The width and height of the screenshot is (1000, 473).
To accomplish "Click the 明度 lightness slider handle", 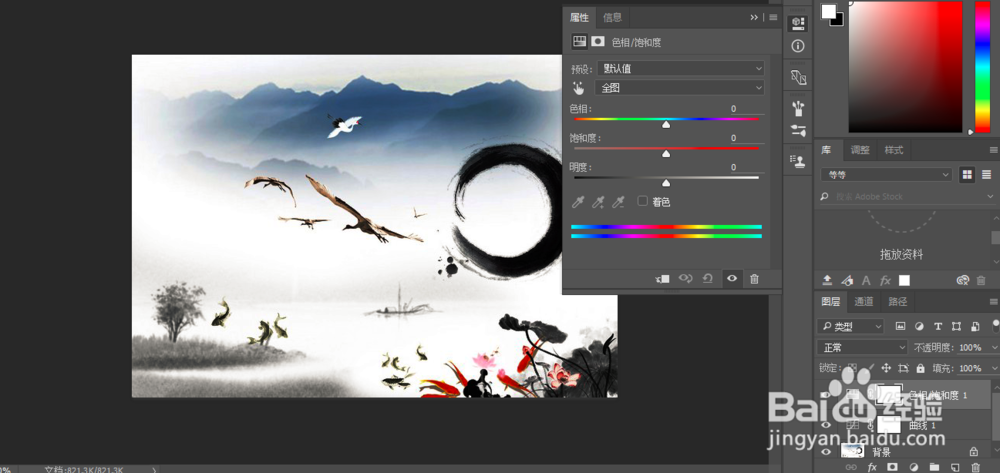I will pos(666,183).
